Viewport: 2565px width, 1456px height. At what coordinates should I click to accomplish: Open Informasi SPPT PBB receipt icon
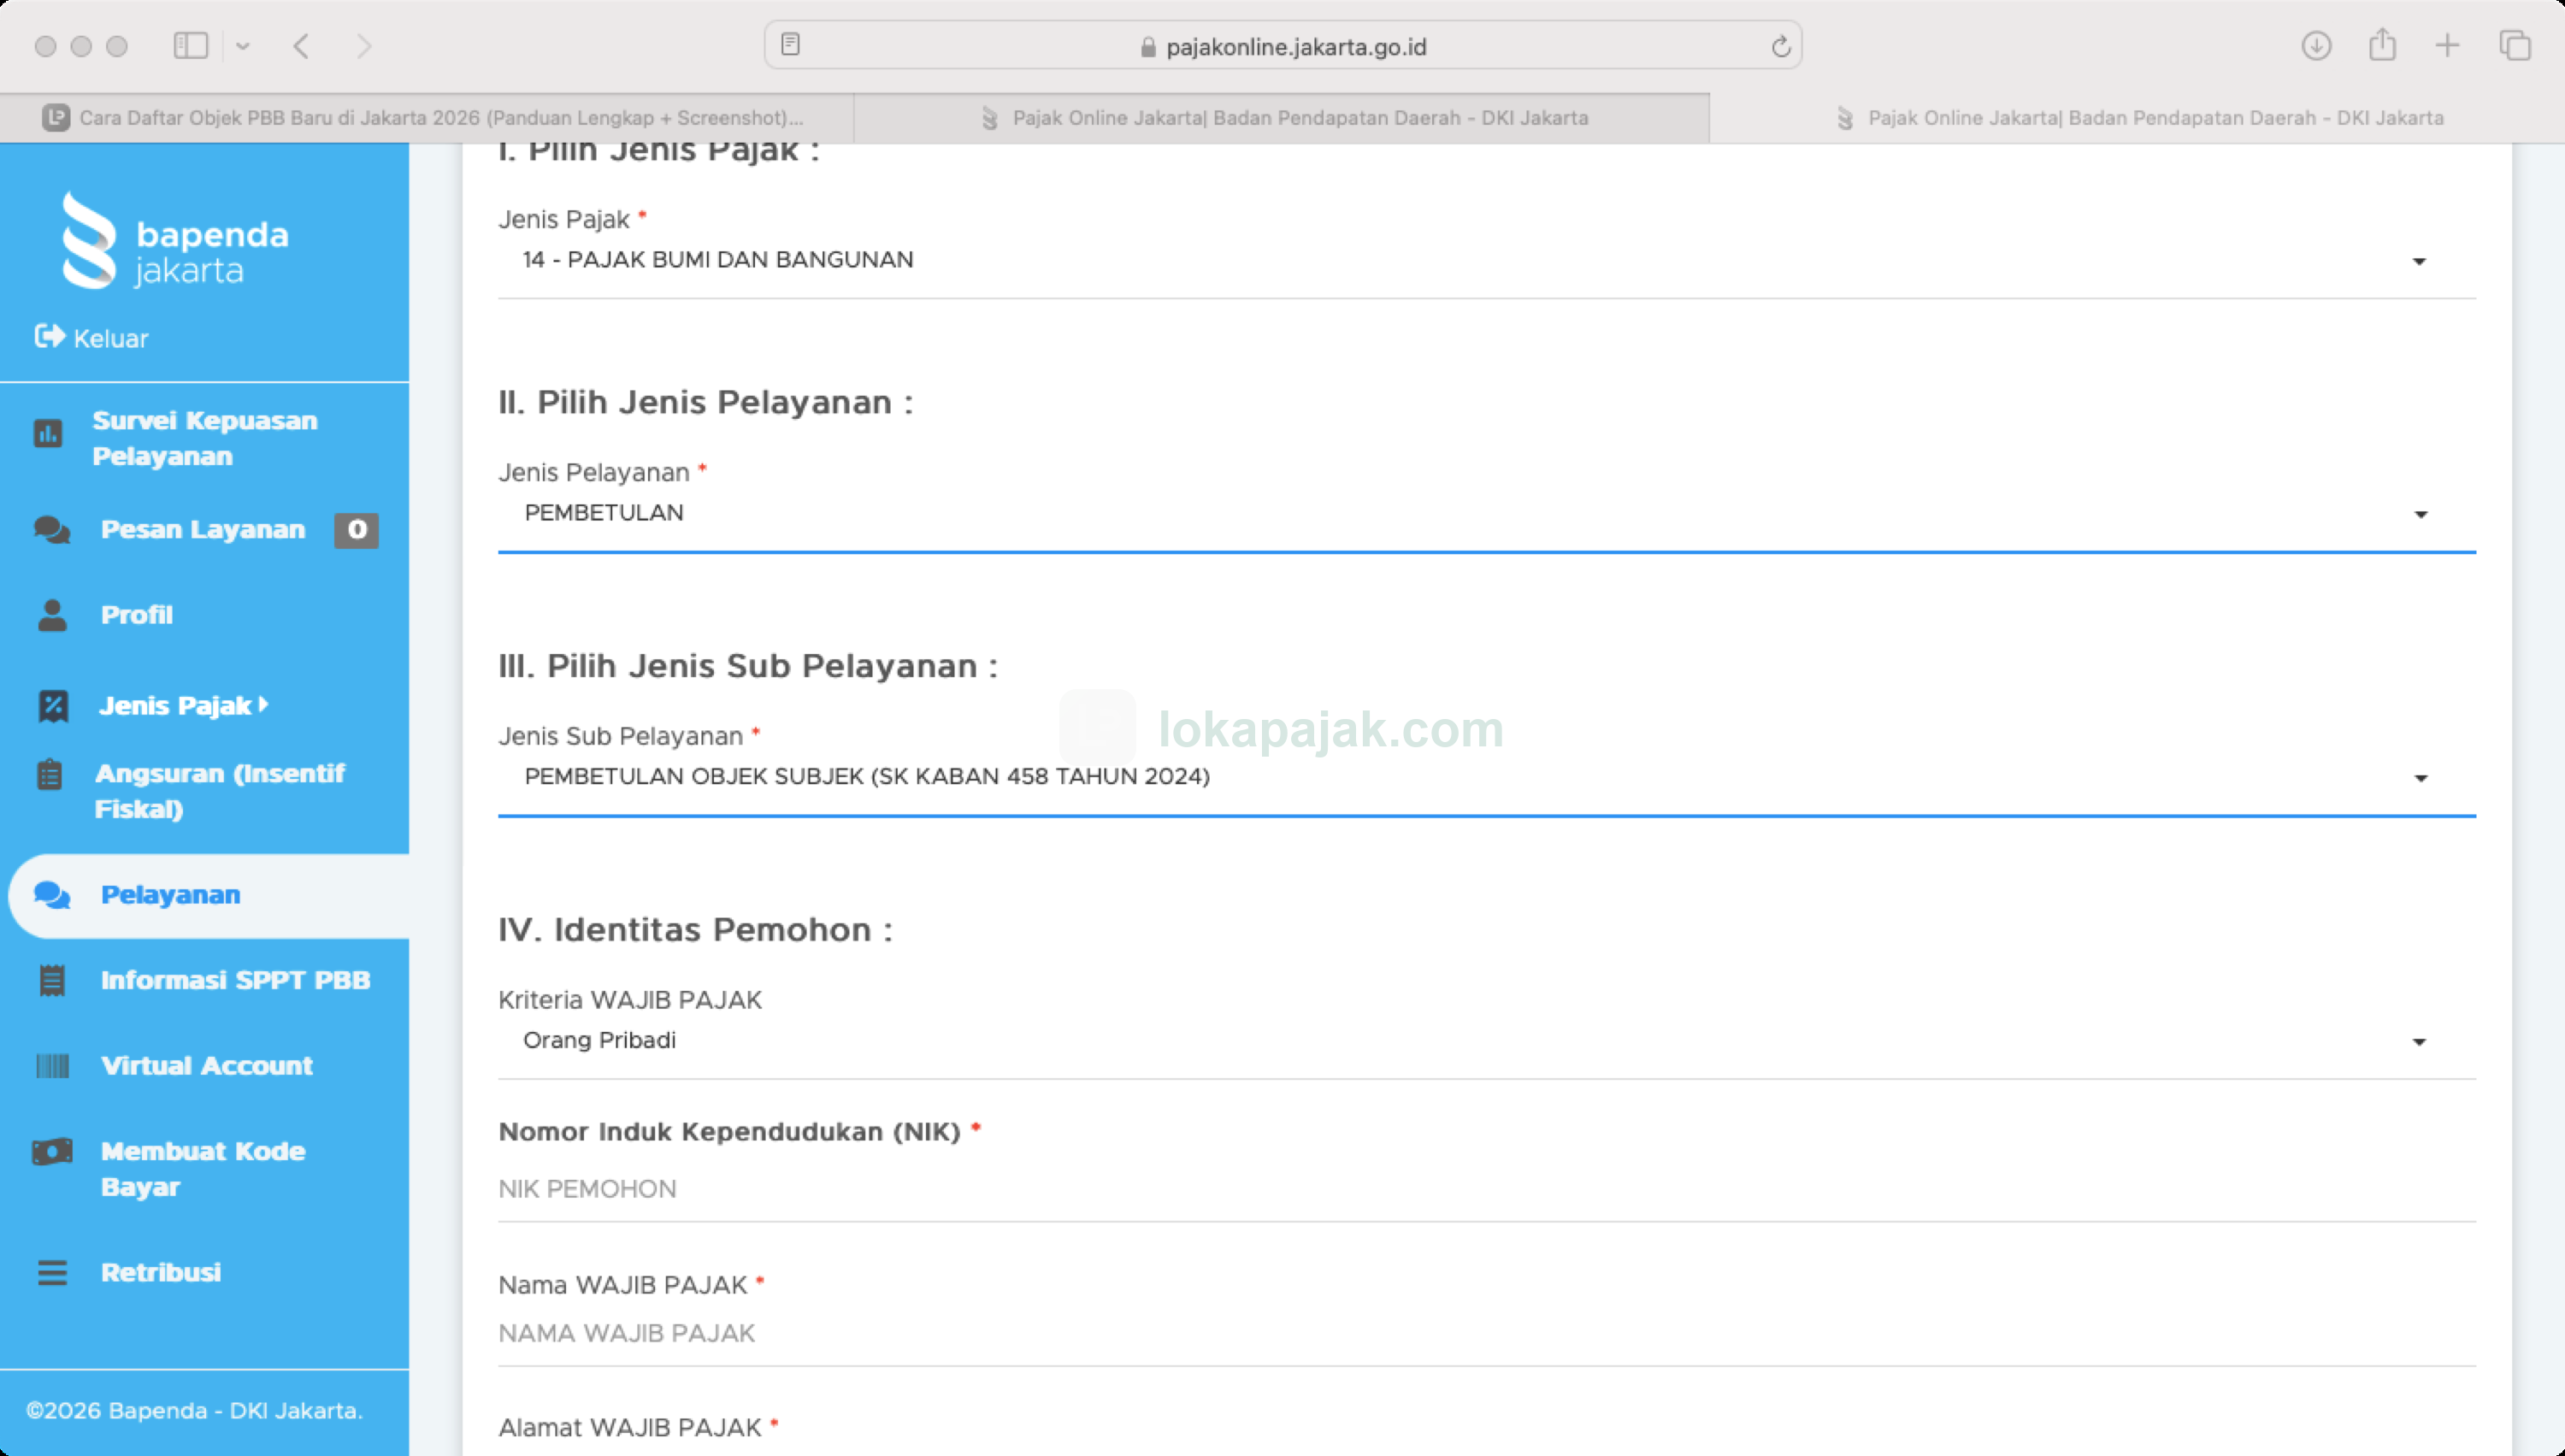(x=52, y=980)
